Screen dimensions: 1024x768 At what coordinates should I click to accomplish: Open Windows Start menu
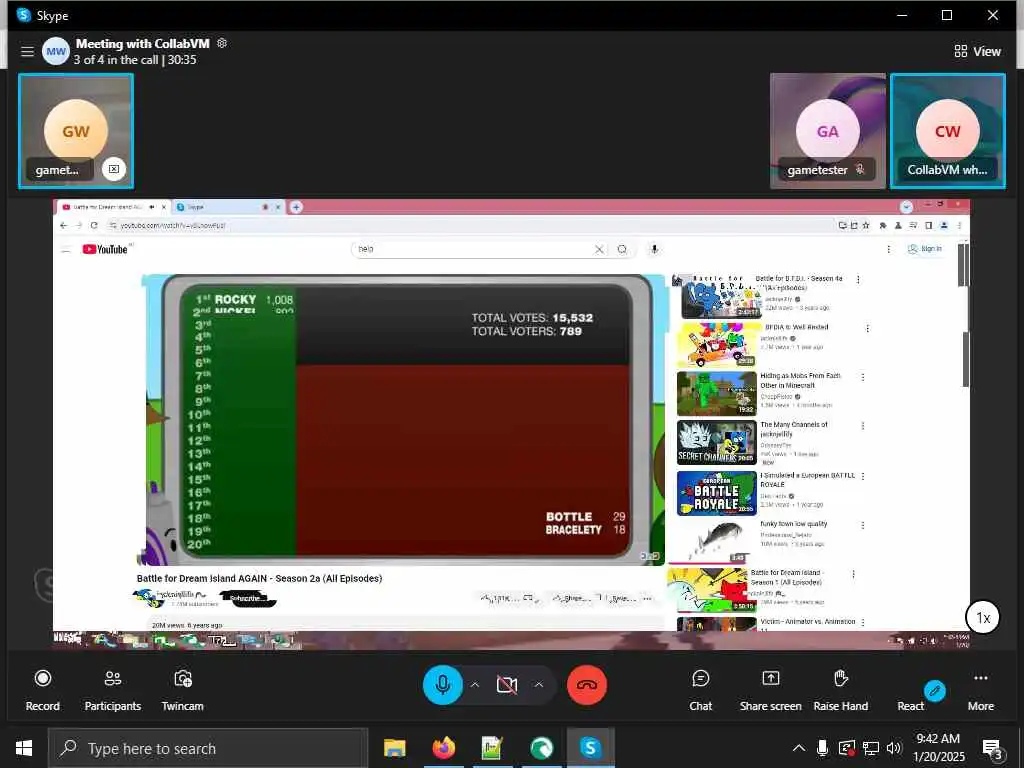[x=24, y=748]
